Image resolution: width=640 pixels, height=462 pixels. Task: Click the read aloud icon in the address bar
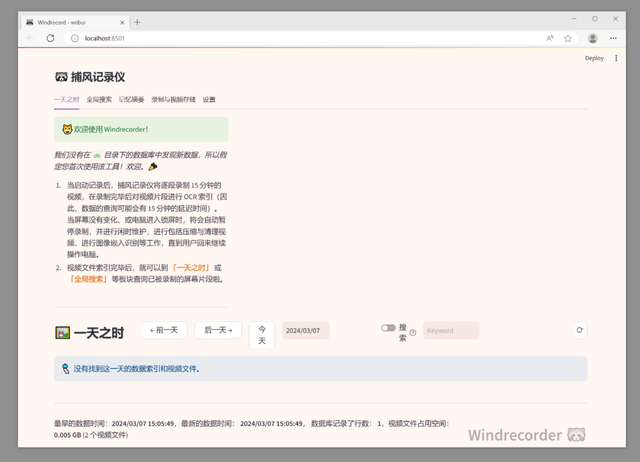tap(550, 38)
